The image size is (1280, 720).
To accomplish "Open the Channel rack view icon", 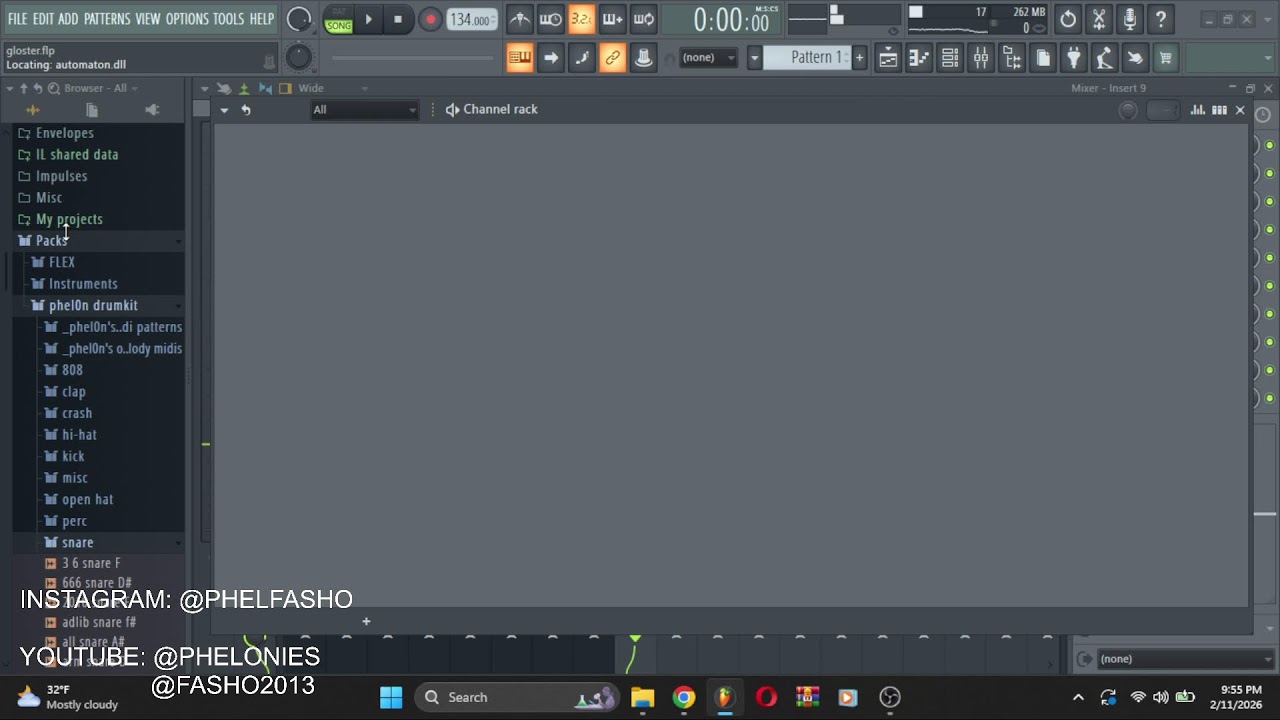I will 950,58.
